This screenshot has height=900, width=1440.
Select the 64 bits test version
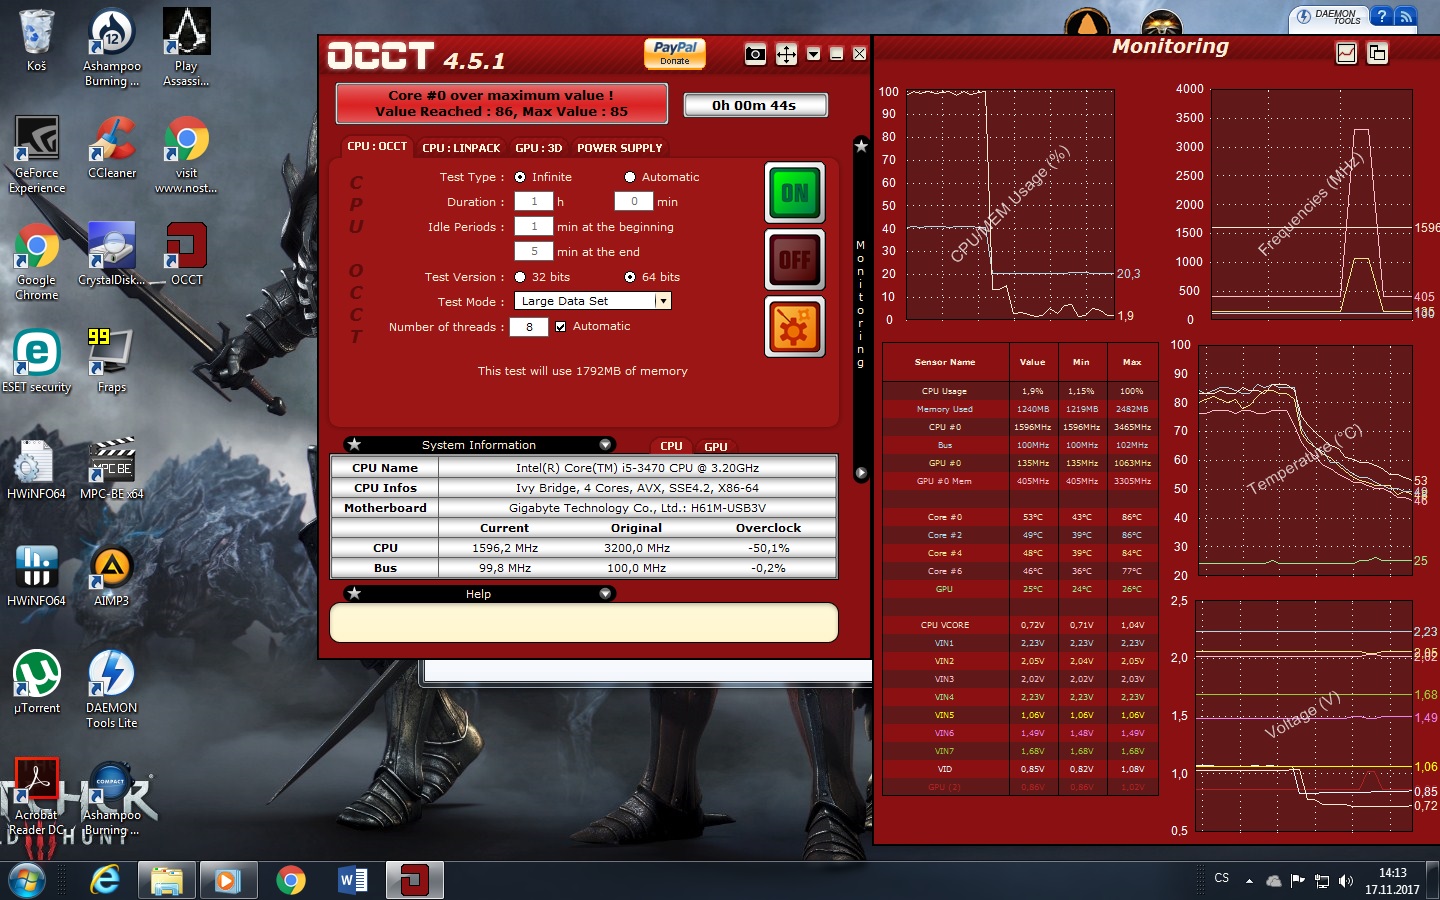point(630,277)
